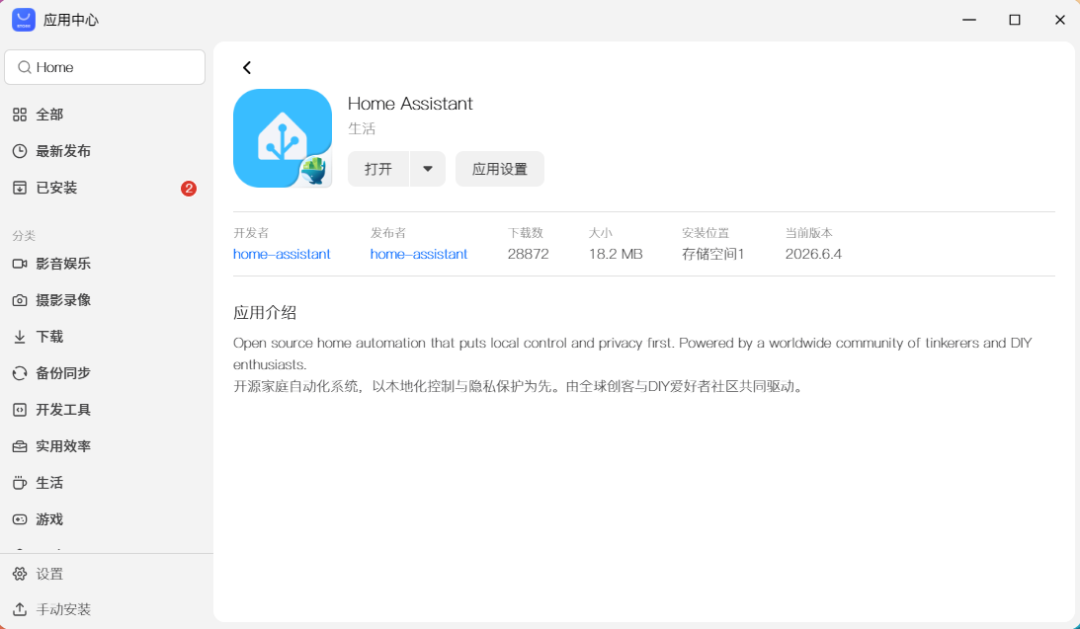The image size is (1080, 629).
Task: Click the back arrow icon
Action: click(x=247, y=68)
